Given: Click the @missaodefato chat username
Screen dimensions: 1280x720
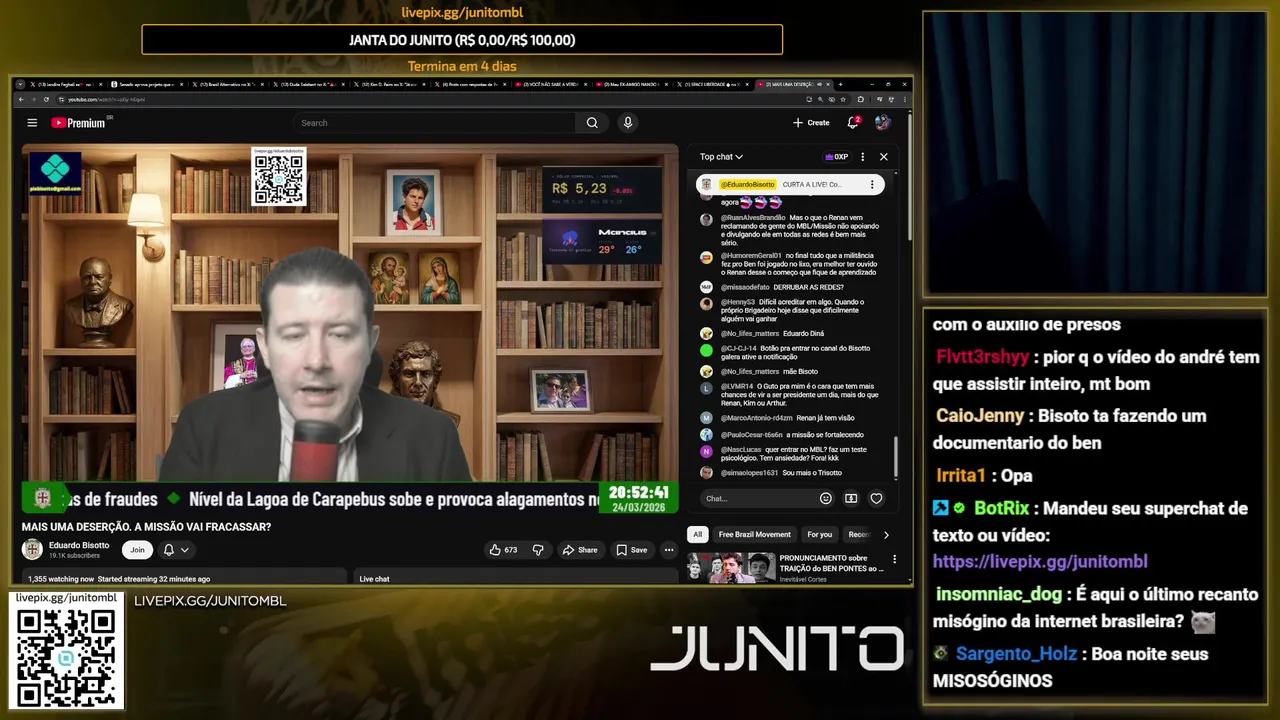Looking at the screenshot, I should [745, 287].
